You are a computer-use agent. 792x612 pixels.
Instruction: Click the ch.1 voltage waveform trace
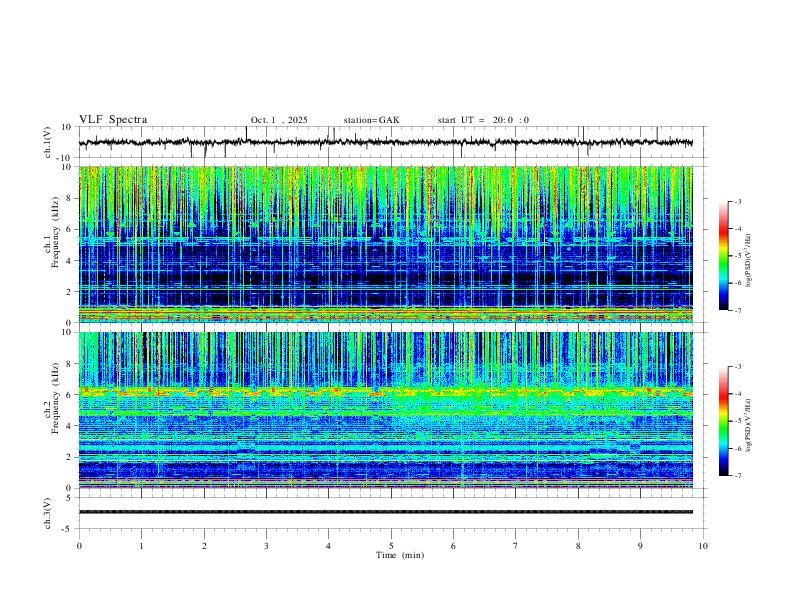386,142
